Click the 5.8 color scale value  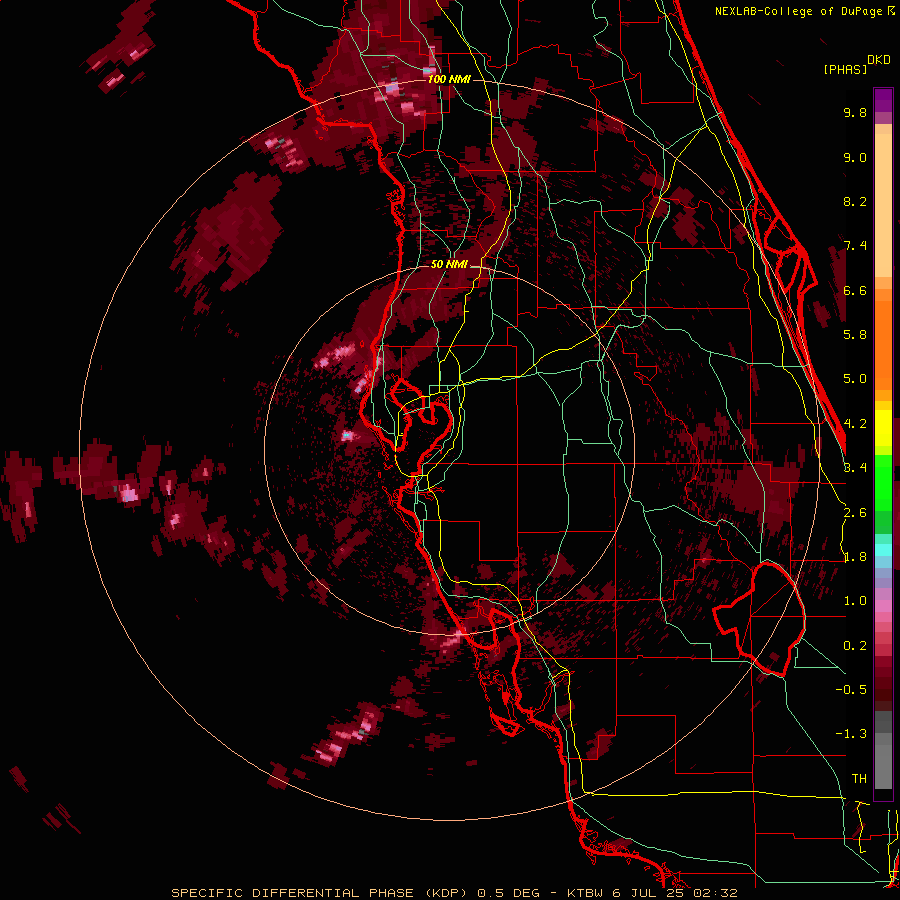tap(855, 335)
